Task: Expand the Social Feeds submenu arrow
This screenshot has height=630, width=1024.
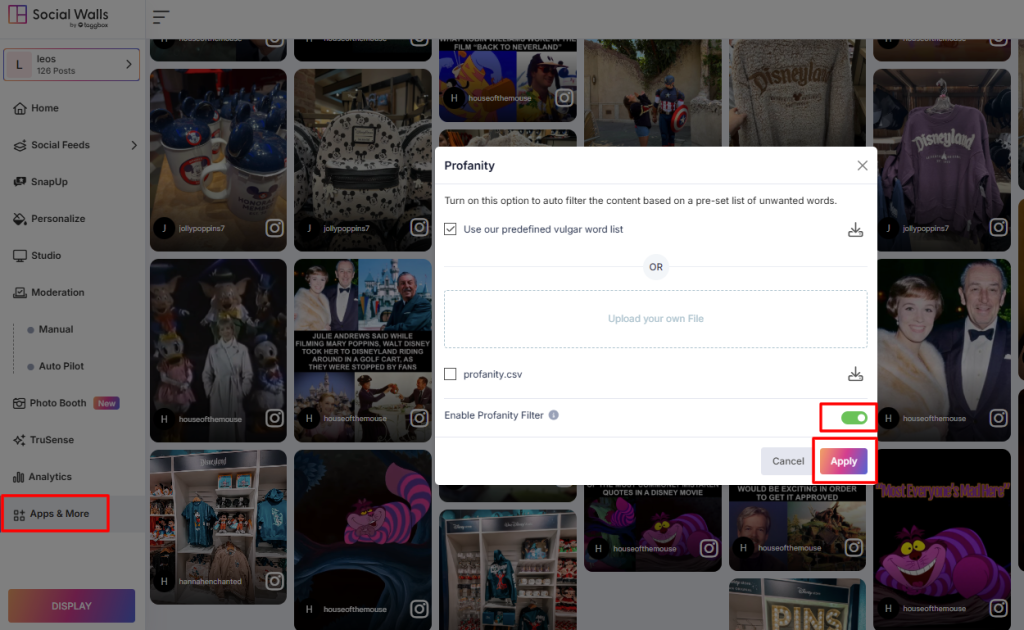Action: pos(134,145)
